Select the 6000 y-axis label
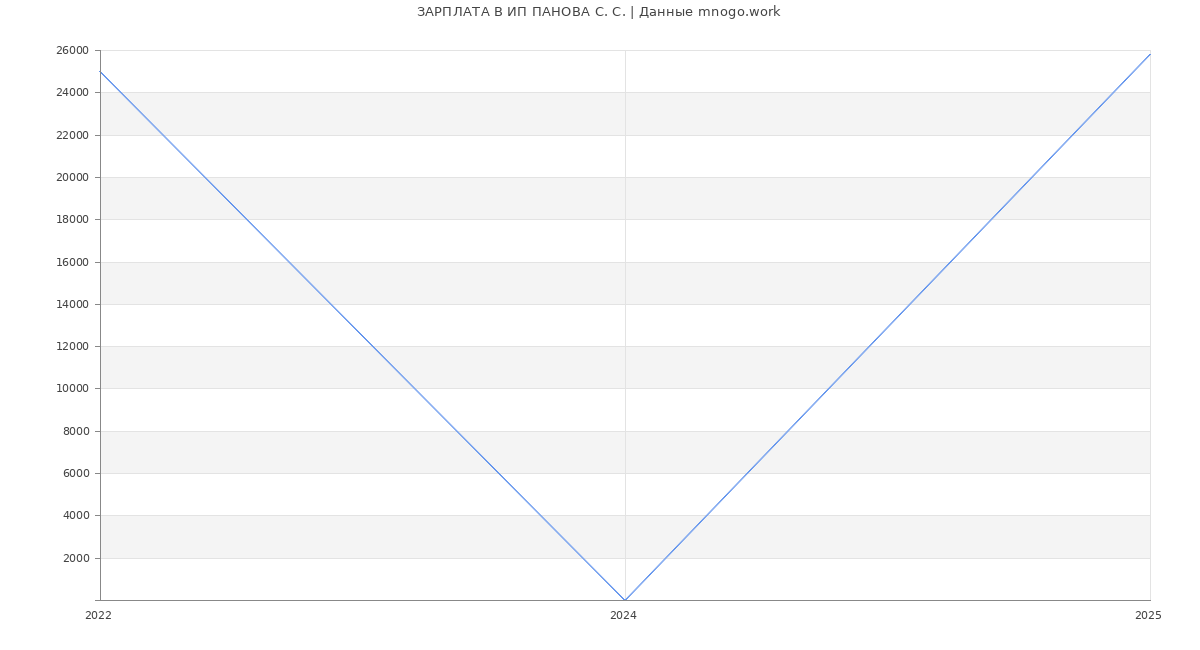 [76, 473]
